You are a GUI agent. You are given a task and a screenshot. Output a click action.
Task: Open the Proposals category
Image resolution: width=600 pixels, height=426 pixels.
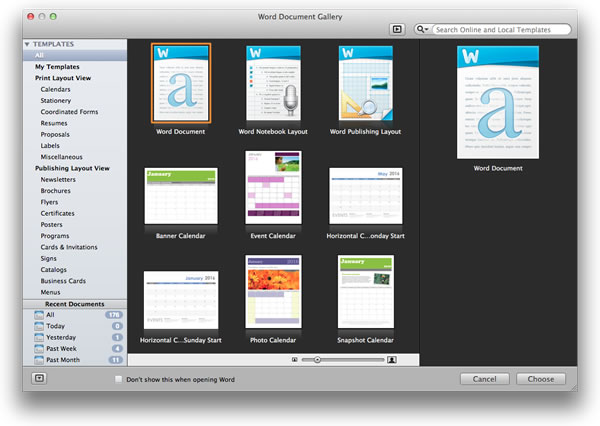pyautogui.click(x=55, y=134)
